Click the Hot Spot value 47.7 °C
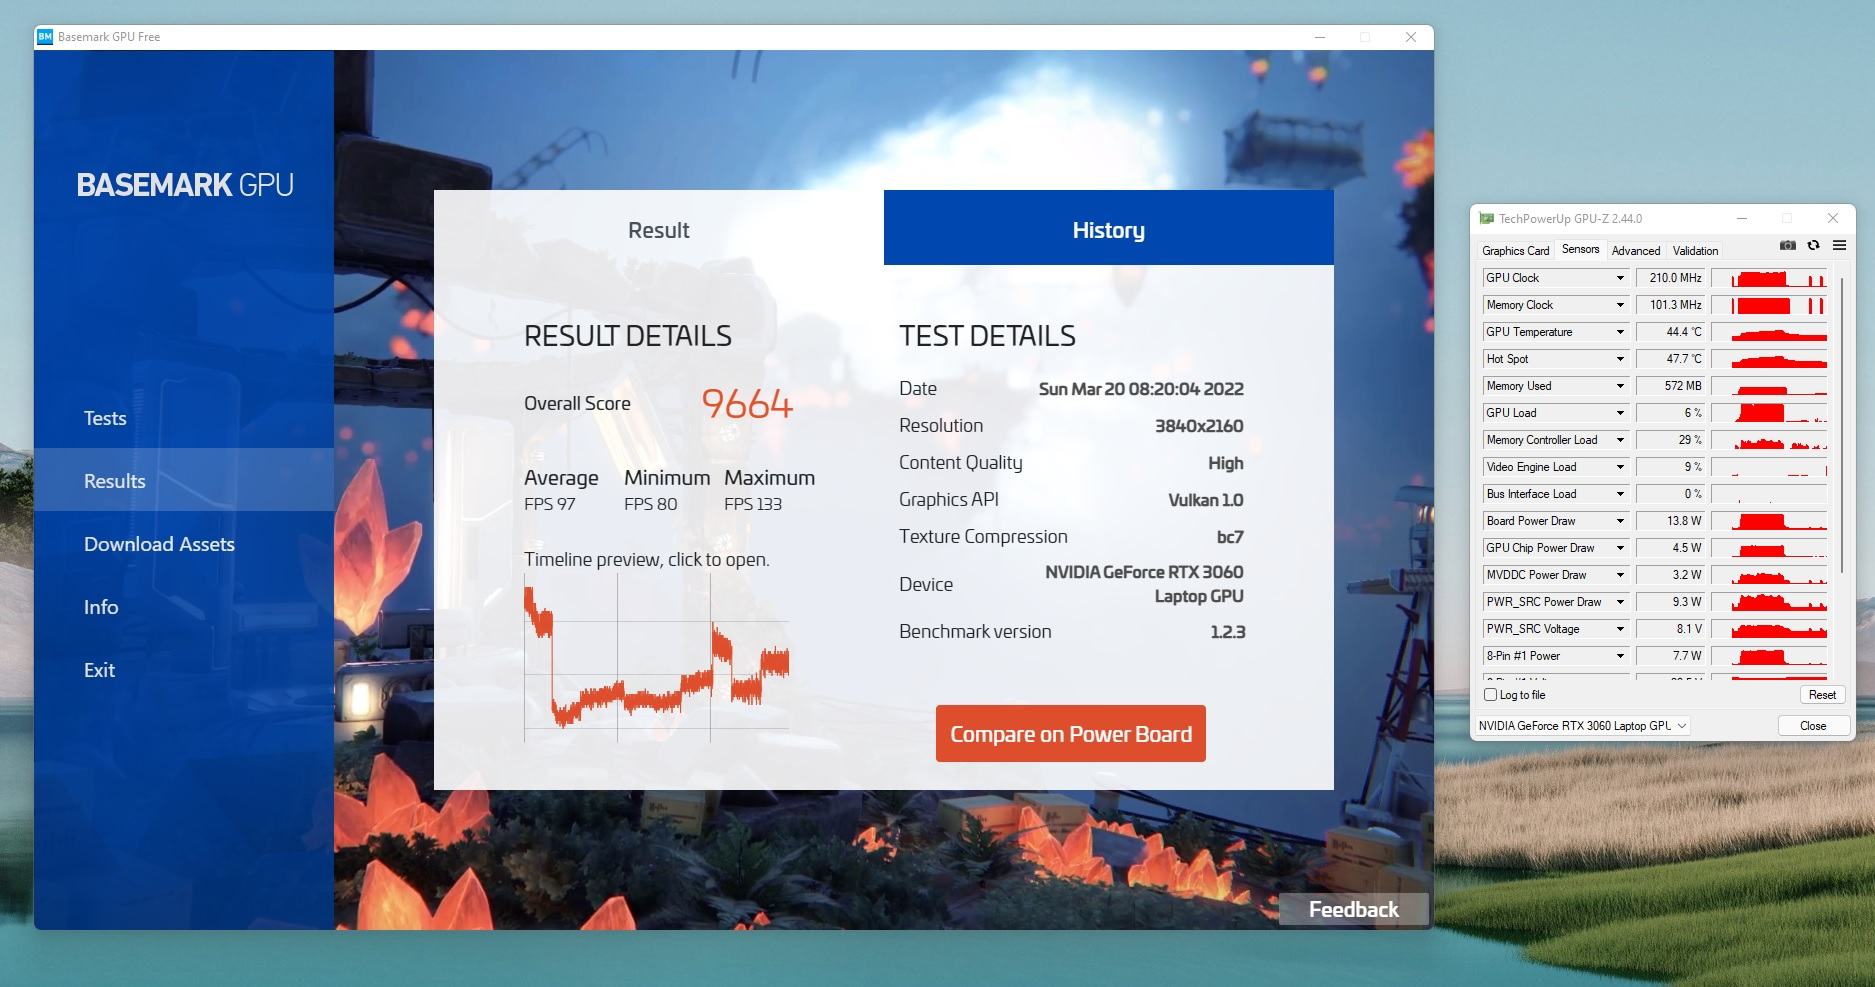1875x987 pixels. [1670, 359]
